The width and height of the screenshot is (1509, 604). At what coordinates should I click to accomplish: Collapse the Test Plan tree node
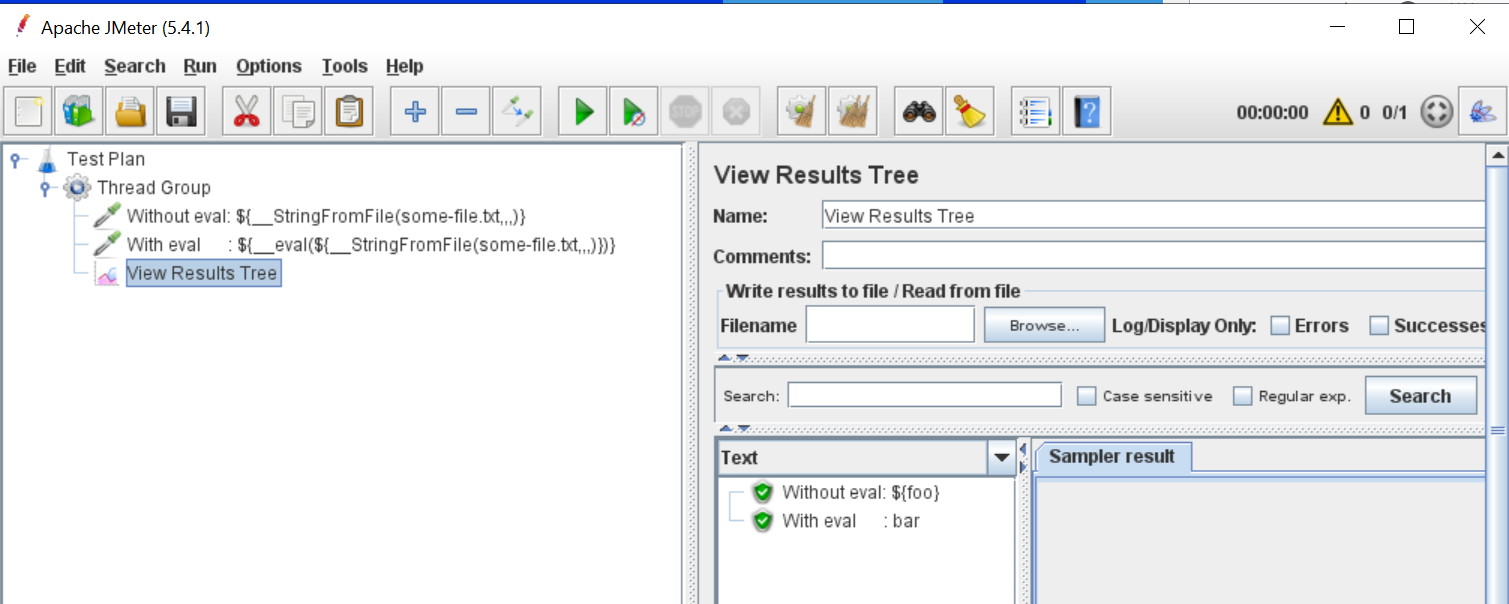[16, 159]
